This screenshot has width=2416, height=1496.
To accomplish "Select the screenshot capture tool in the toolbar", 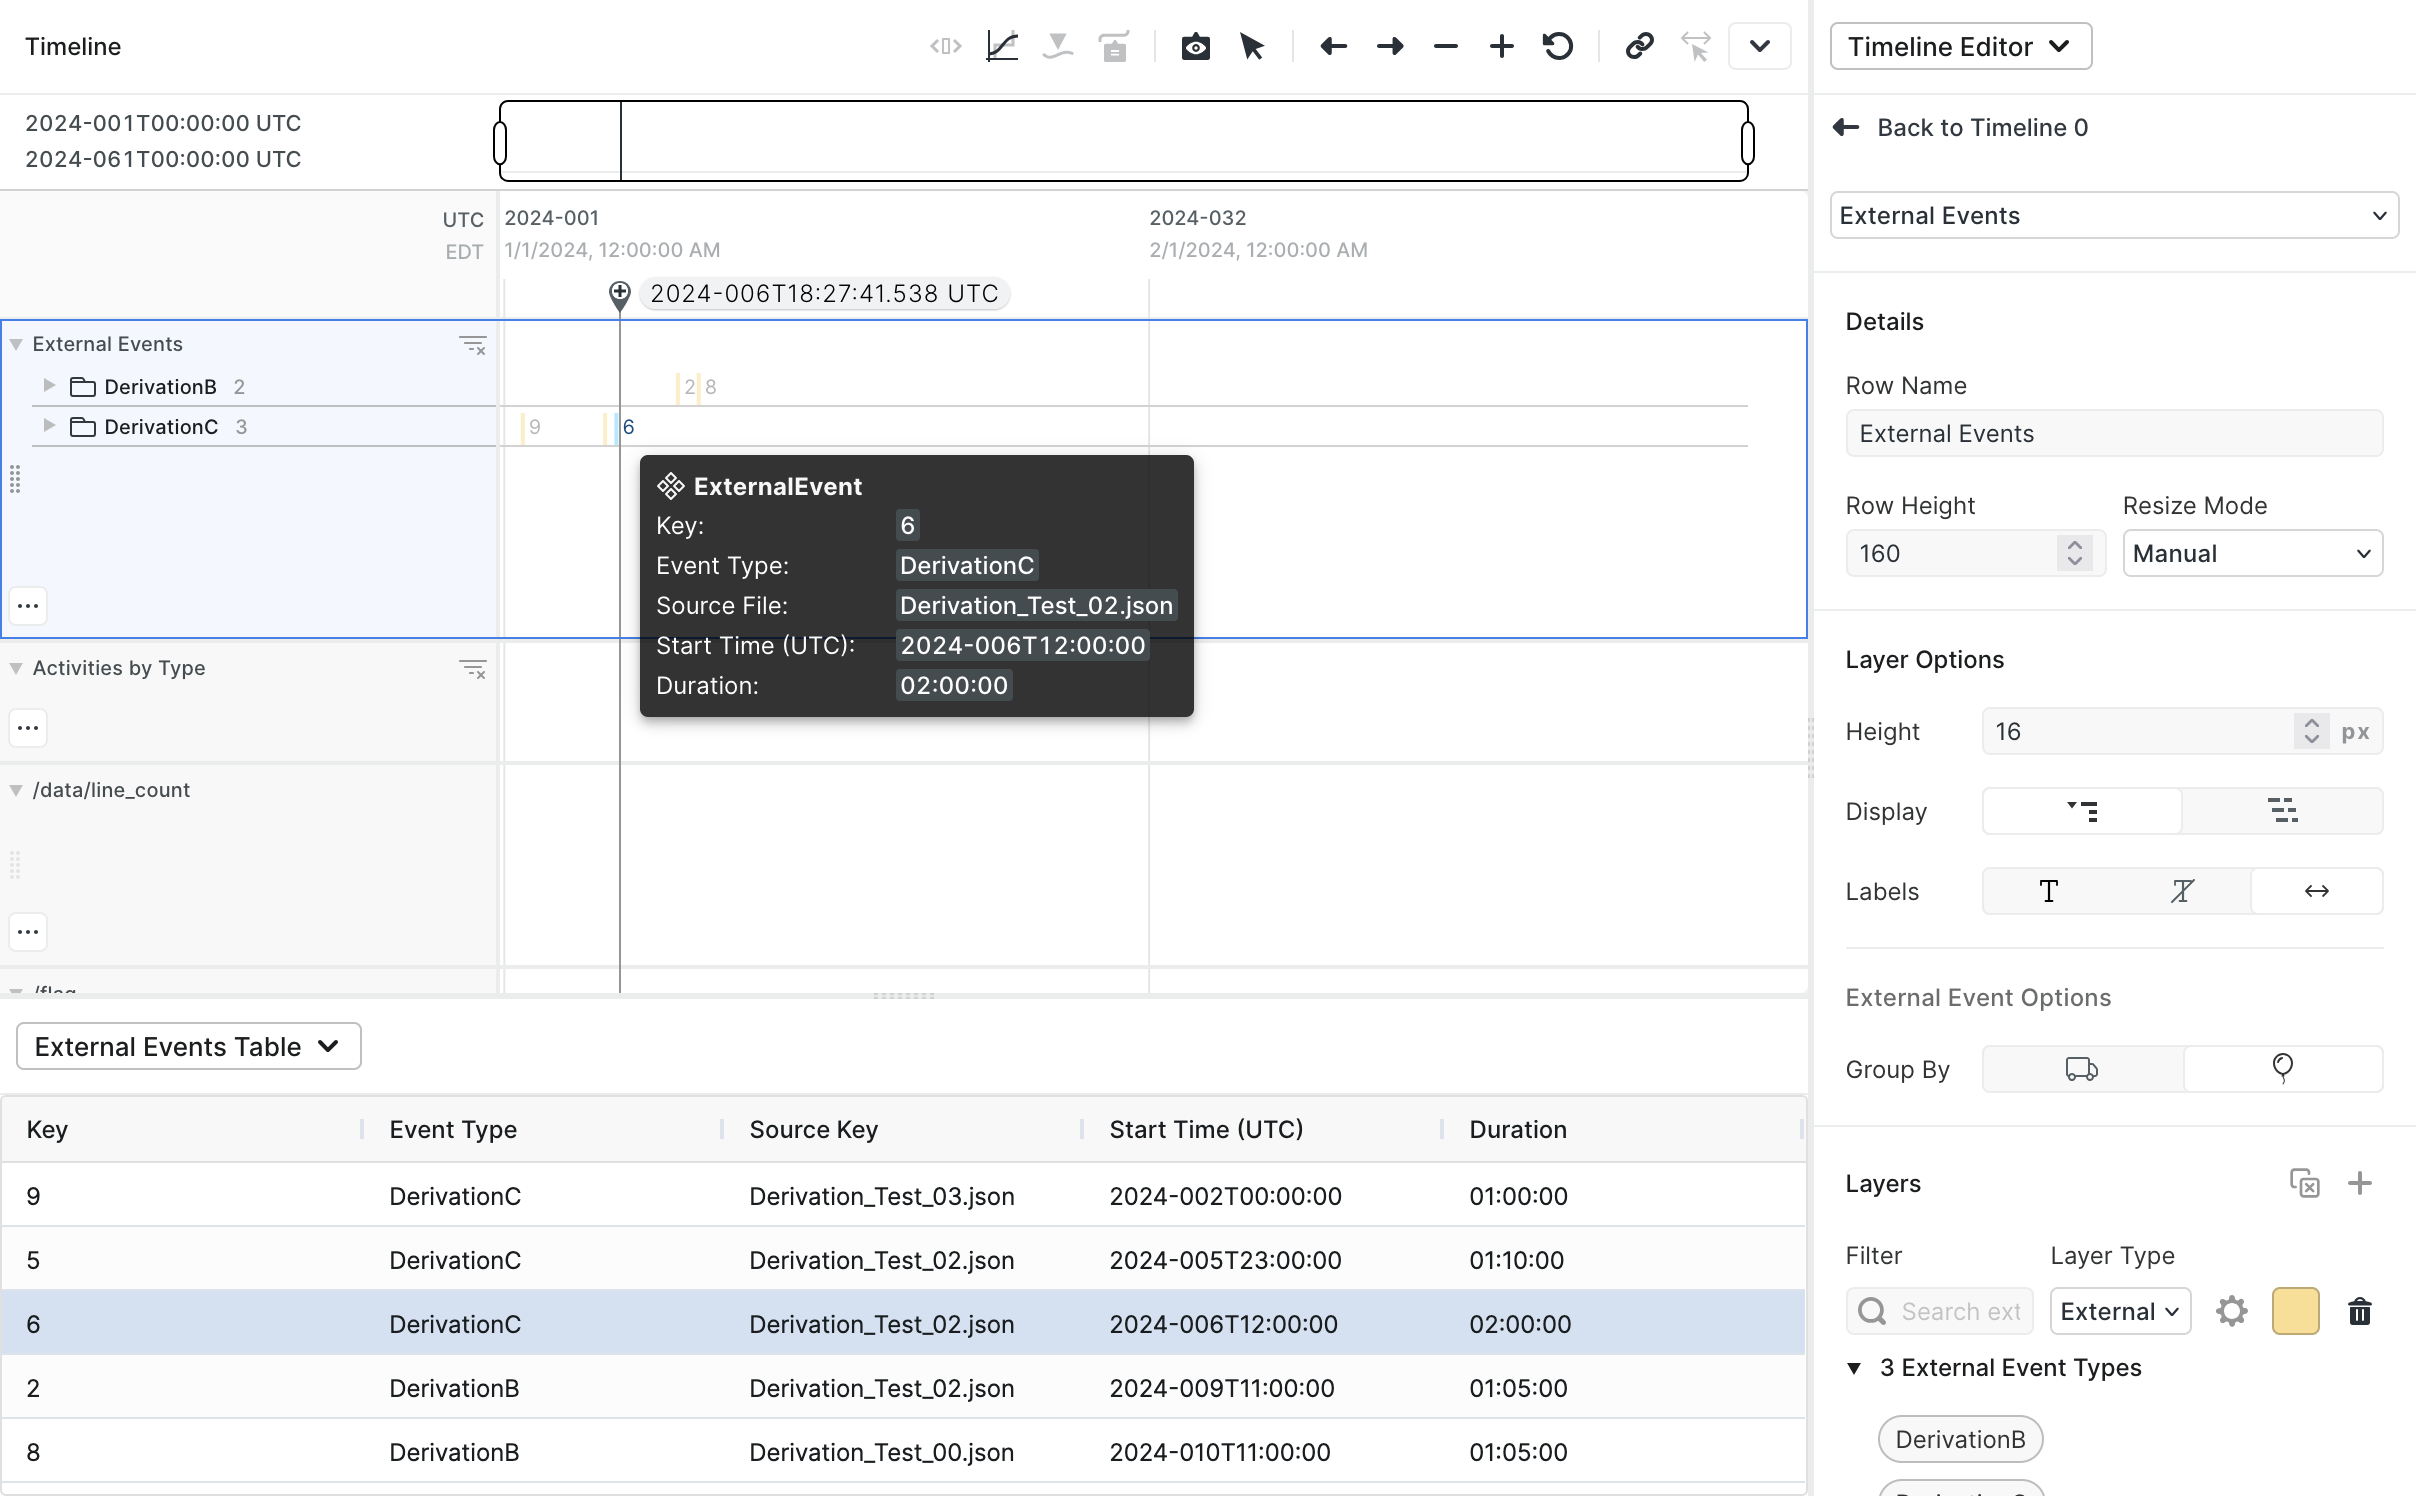I will click(1196, 46).
